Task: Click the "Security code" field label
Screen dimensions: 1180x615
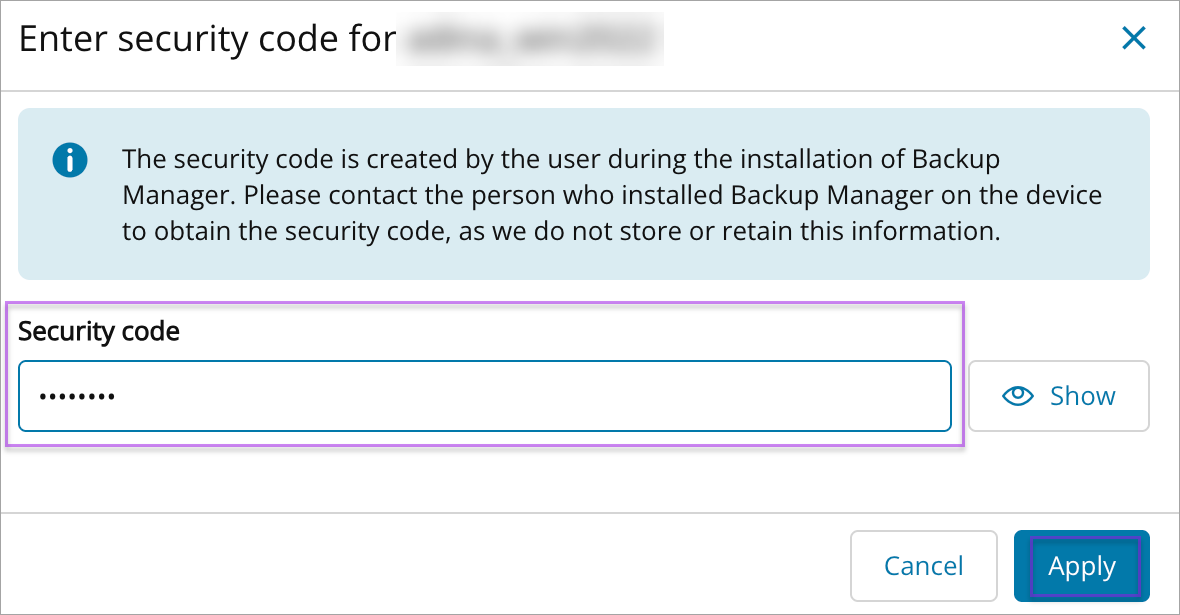Action: [x=99, y=332]
